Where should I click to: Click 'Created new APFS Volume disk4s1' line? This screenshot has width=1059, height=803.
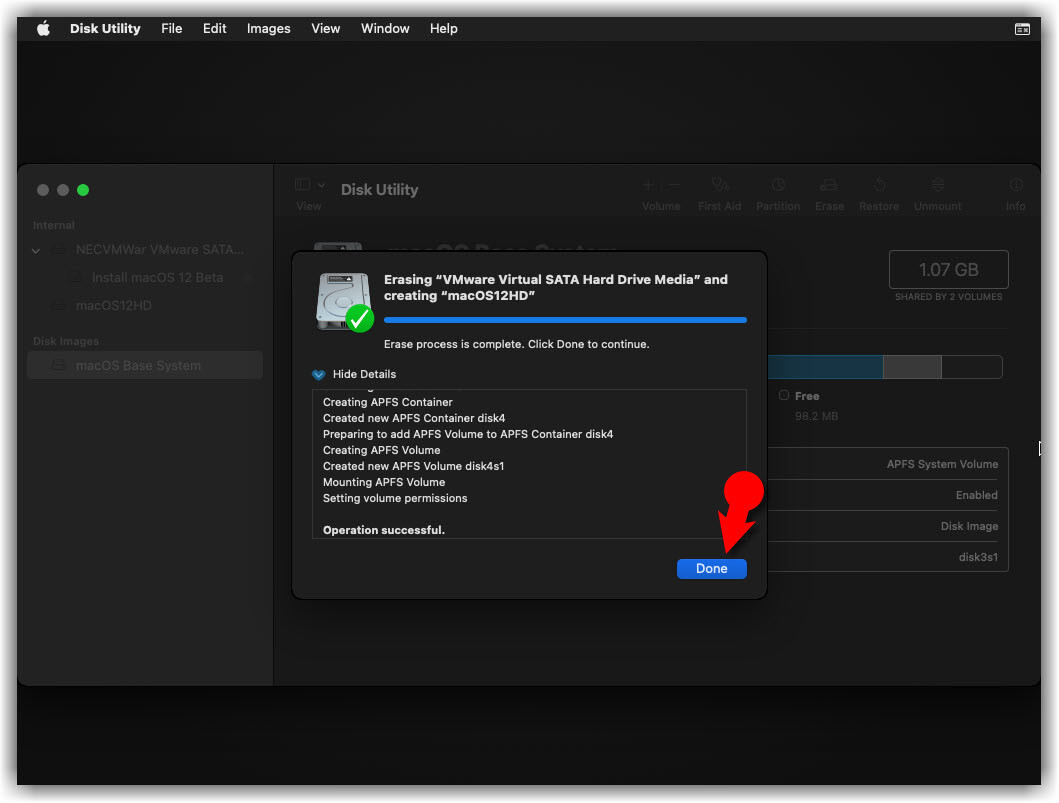tap(413, 466)
